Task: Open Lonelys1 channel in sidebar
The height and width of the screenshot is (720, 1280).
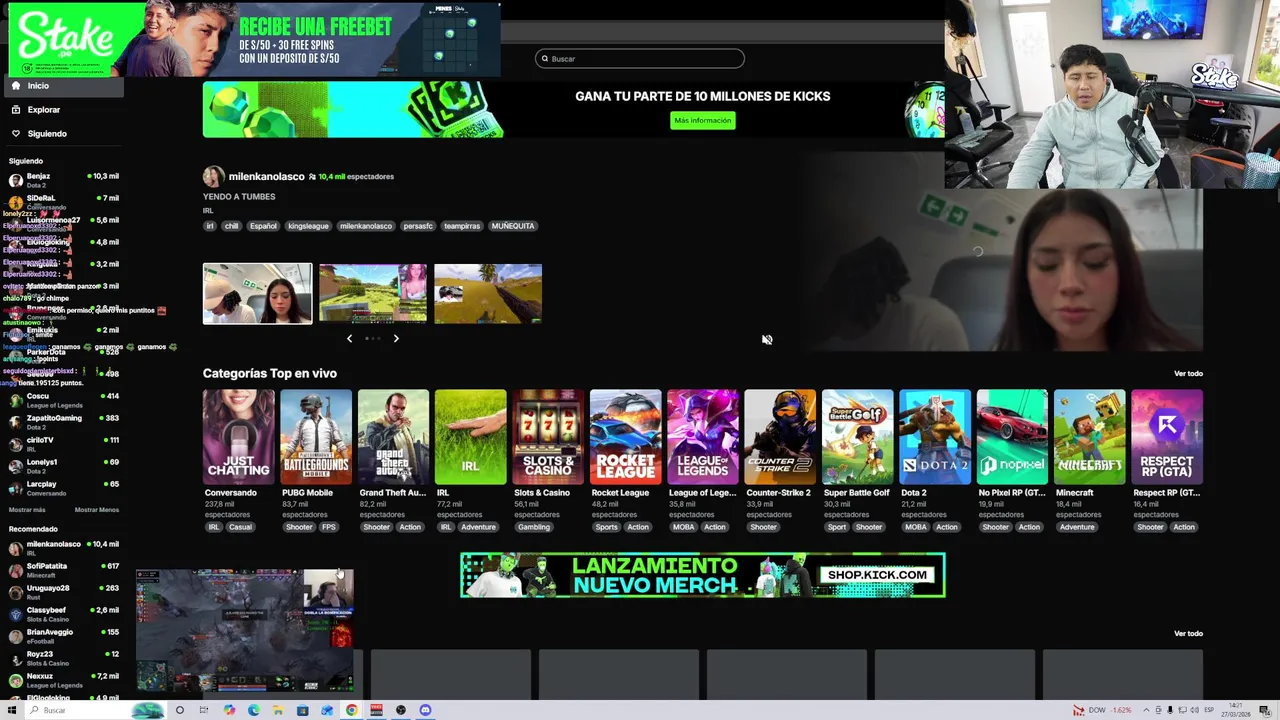Action: pyautogui.click(x=62, y=466)
